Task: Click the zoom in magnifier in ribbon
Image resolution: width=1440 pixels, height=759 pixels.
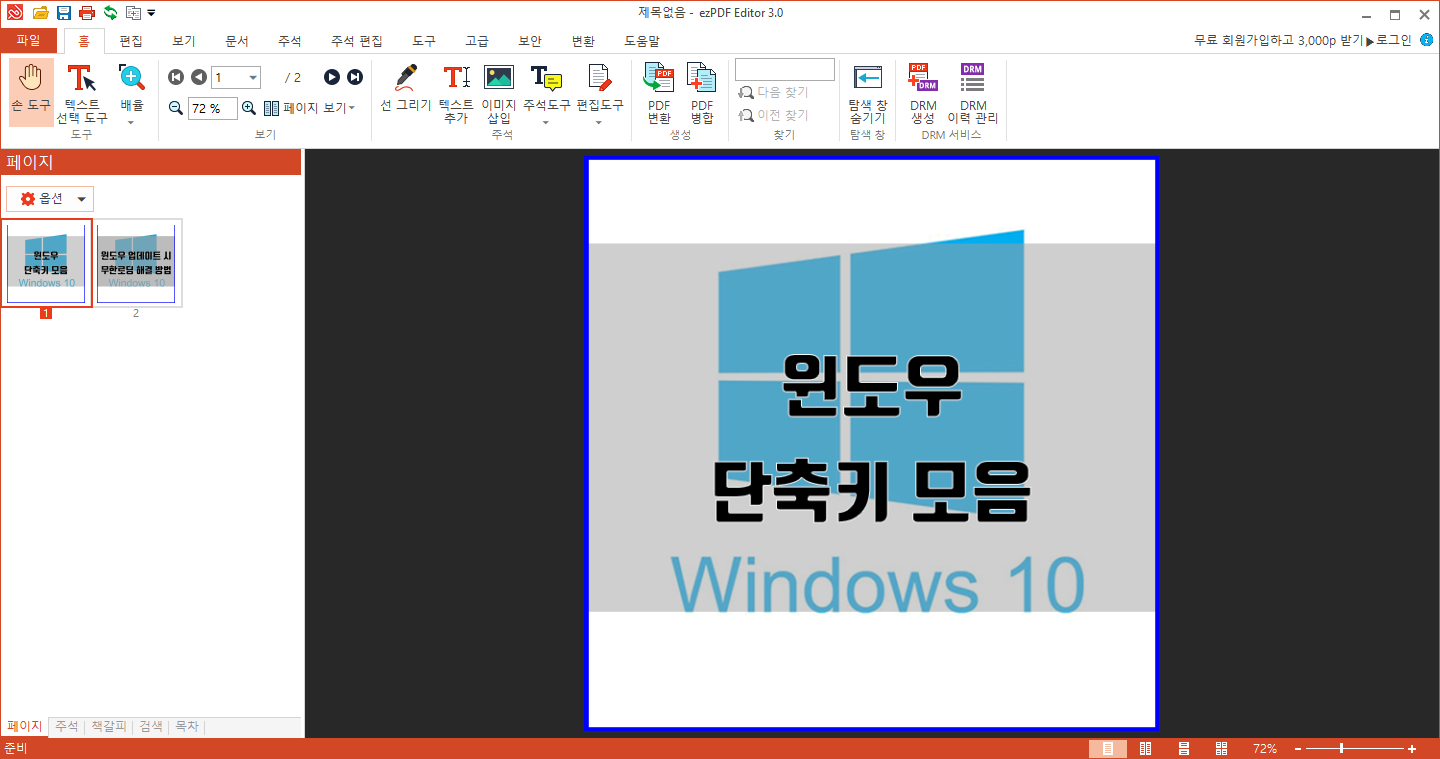Action: 249,108
